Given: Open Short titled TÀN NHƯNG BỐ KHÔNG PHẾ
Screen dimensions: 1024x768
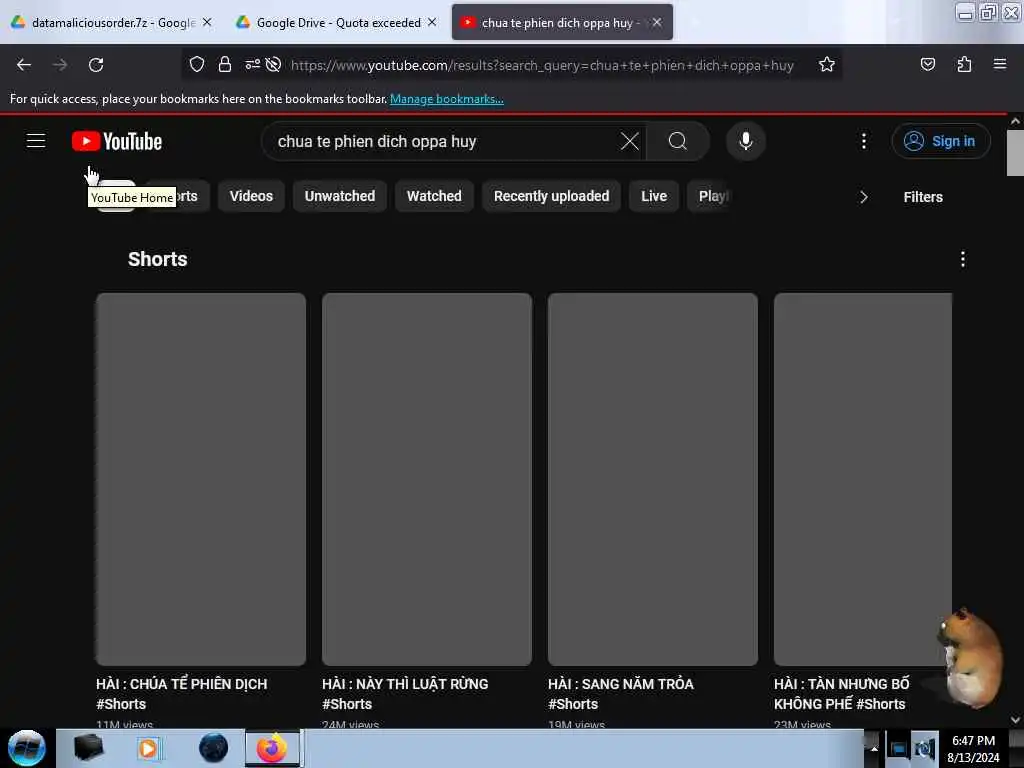Looking at the screenshot, I should click(x=842, y=694).
